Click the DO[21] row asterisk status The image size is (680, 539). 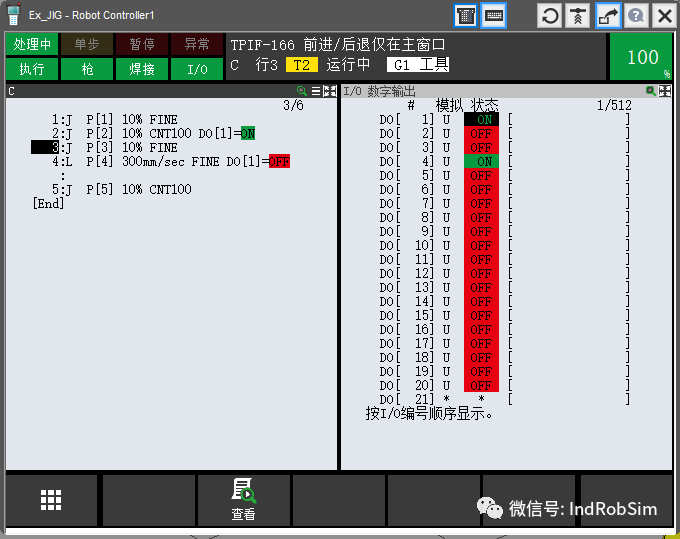coord(481,399)
